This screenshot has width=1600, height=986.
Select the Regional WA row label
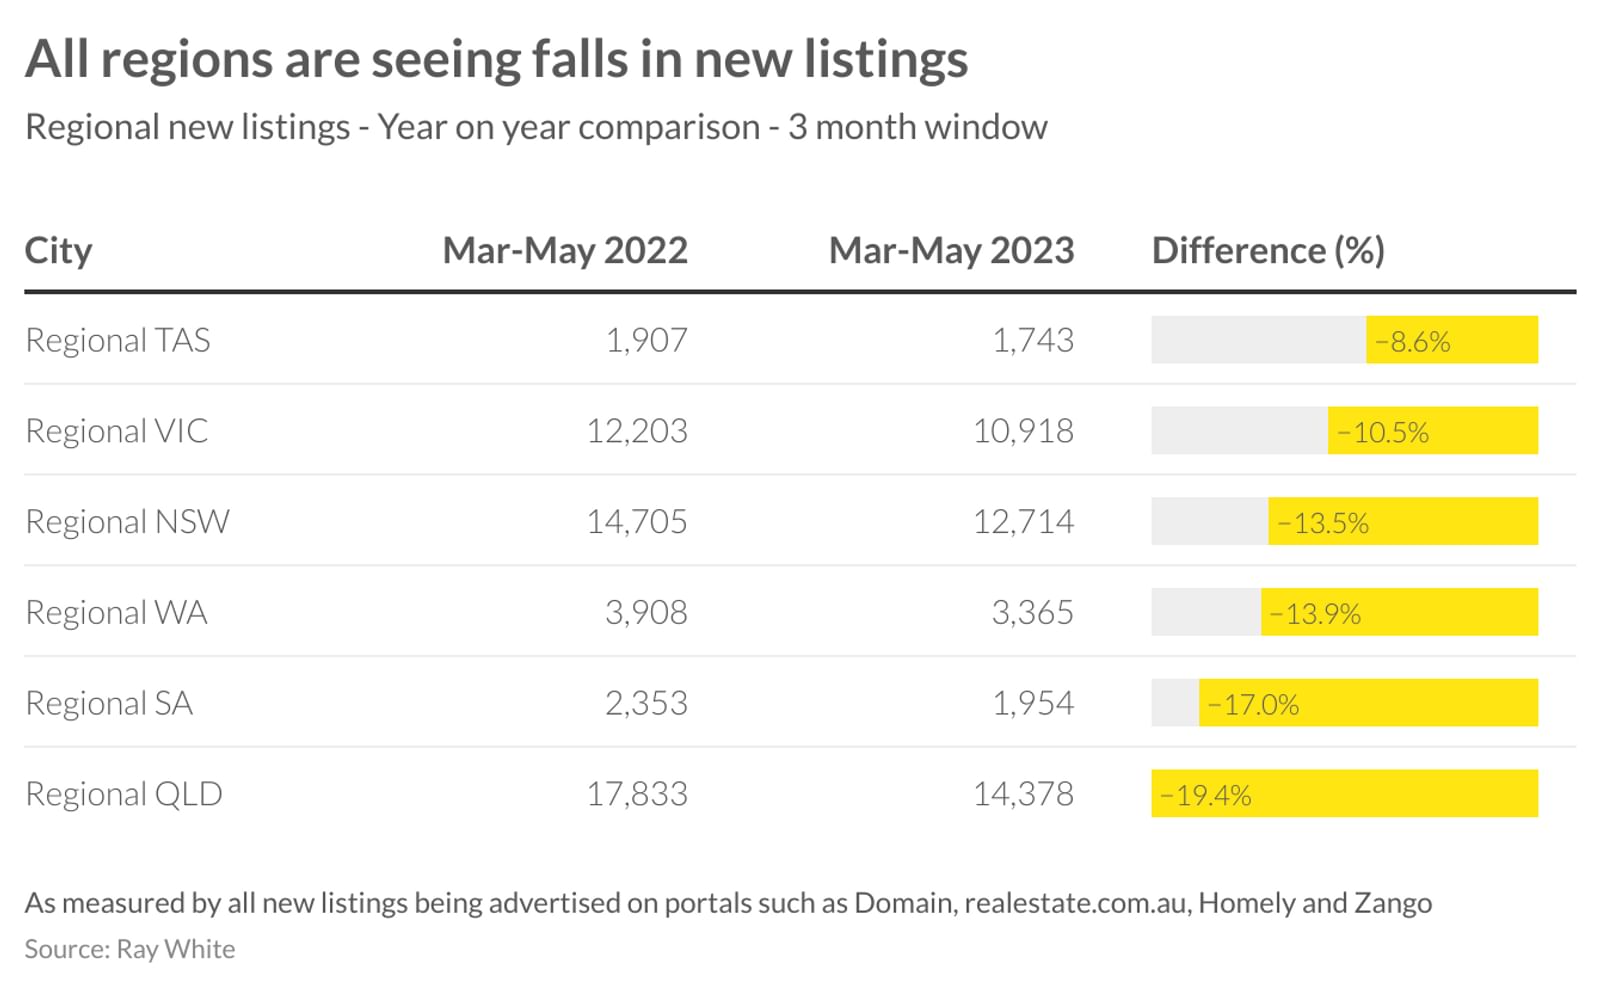pos(116,612)
